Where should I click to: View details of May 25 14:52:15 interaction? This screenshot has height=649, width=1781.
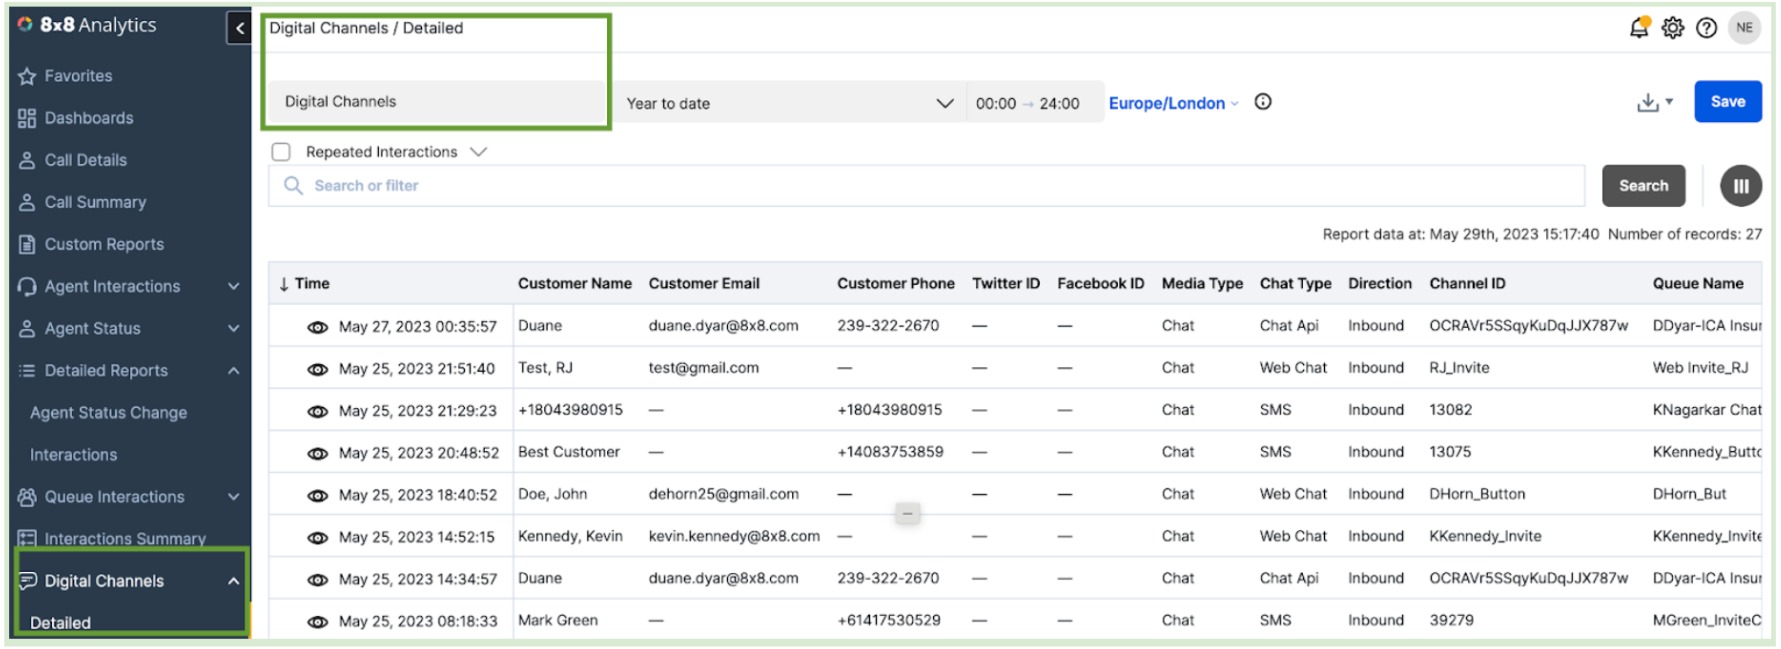click(318, 537)
